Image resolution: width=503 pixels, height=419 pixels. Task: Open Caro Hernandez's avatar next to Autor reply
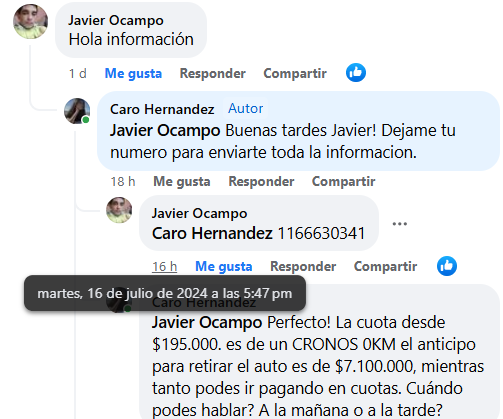77,111
